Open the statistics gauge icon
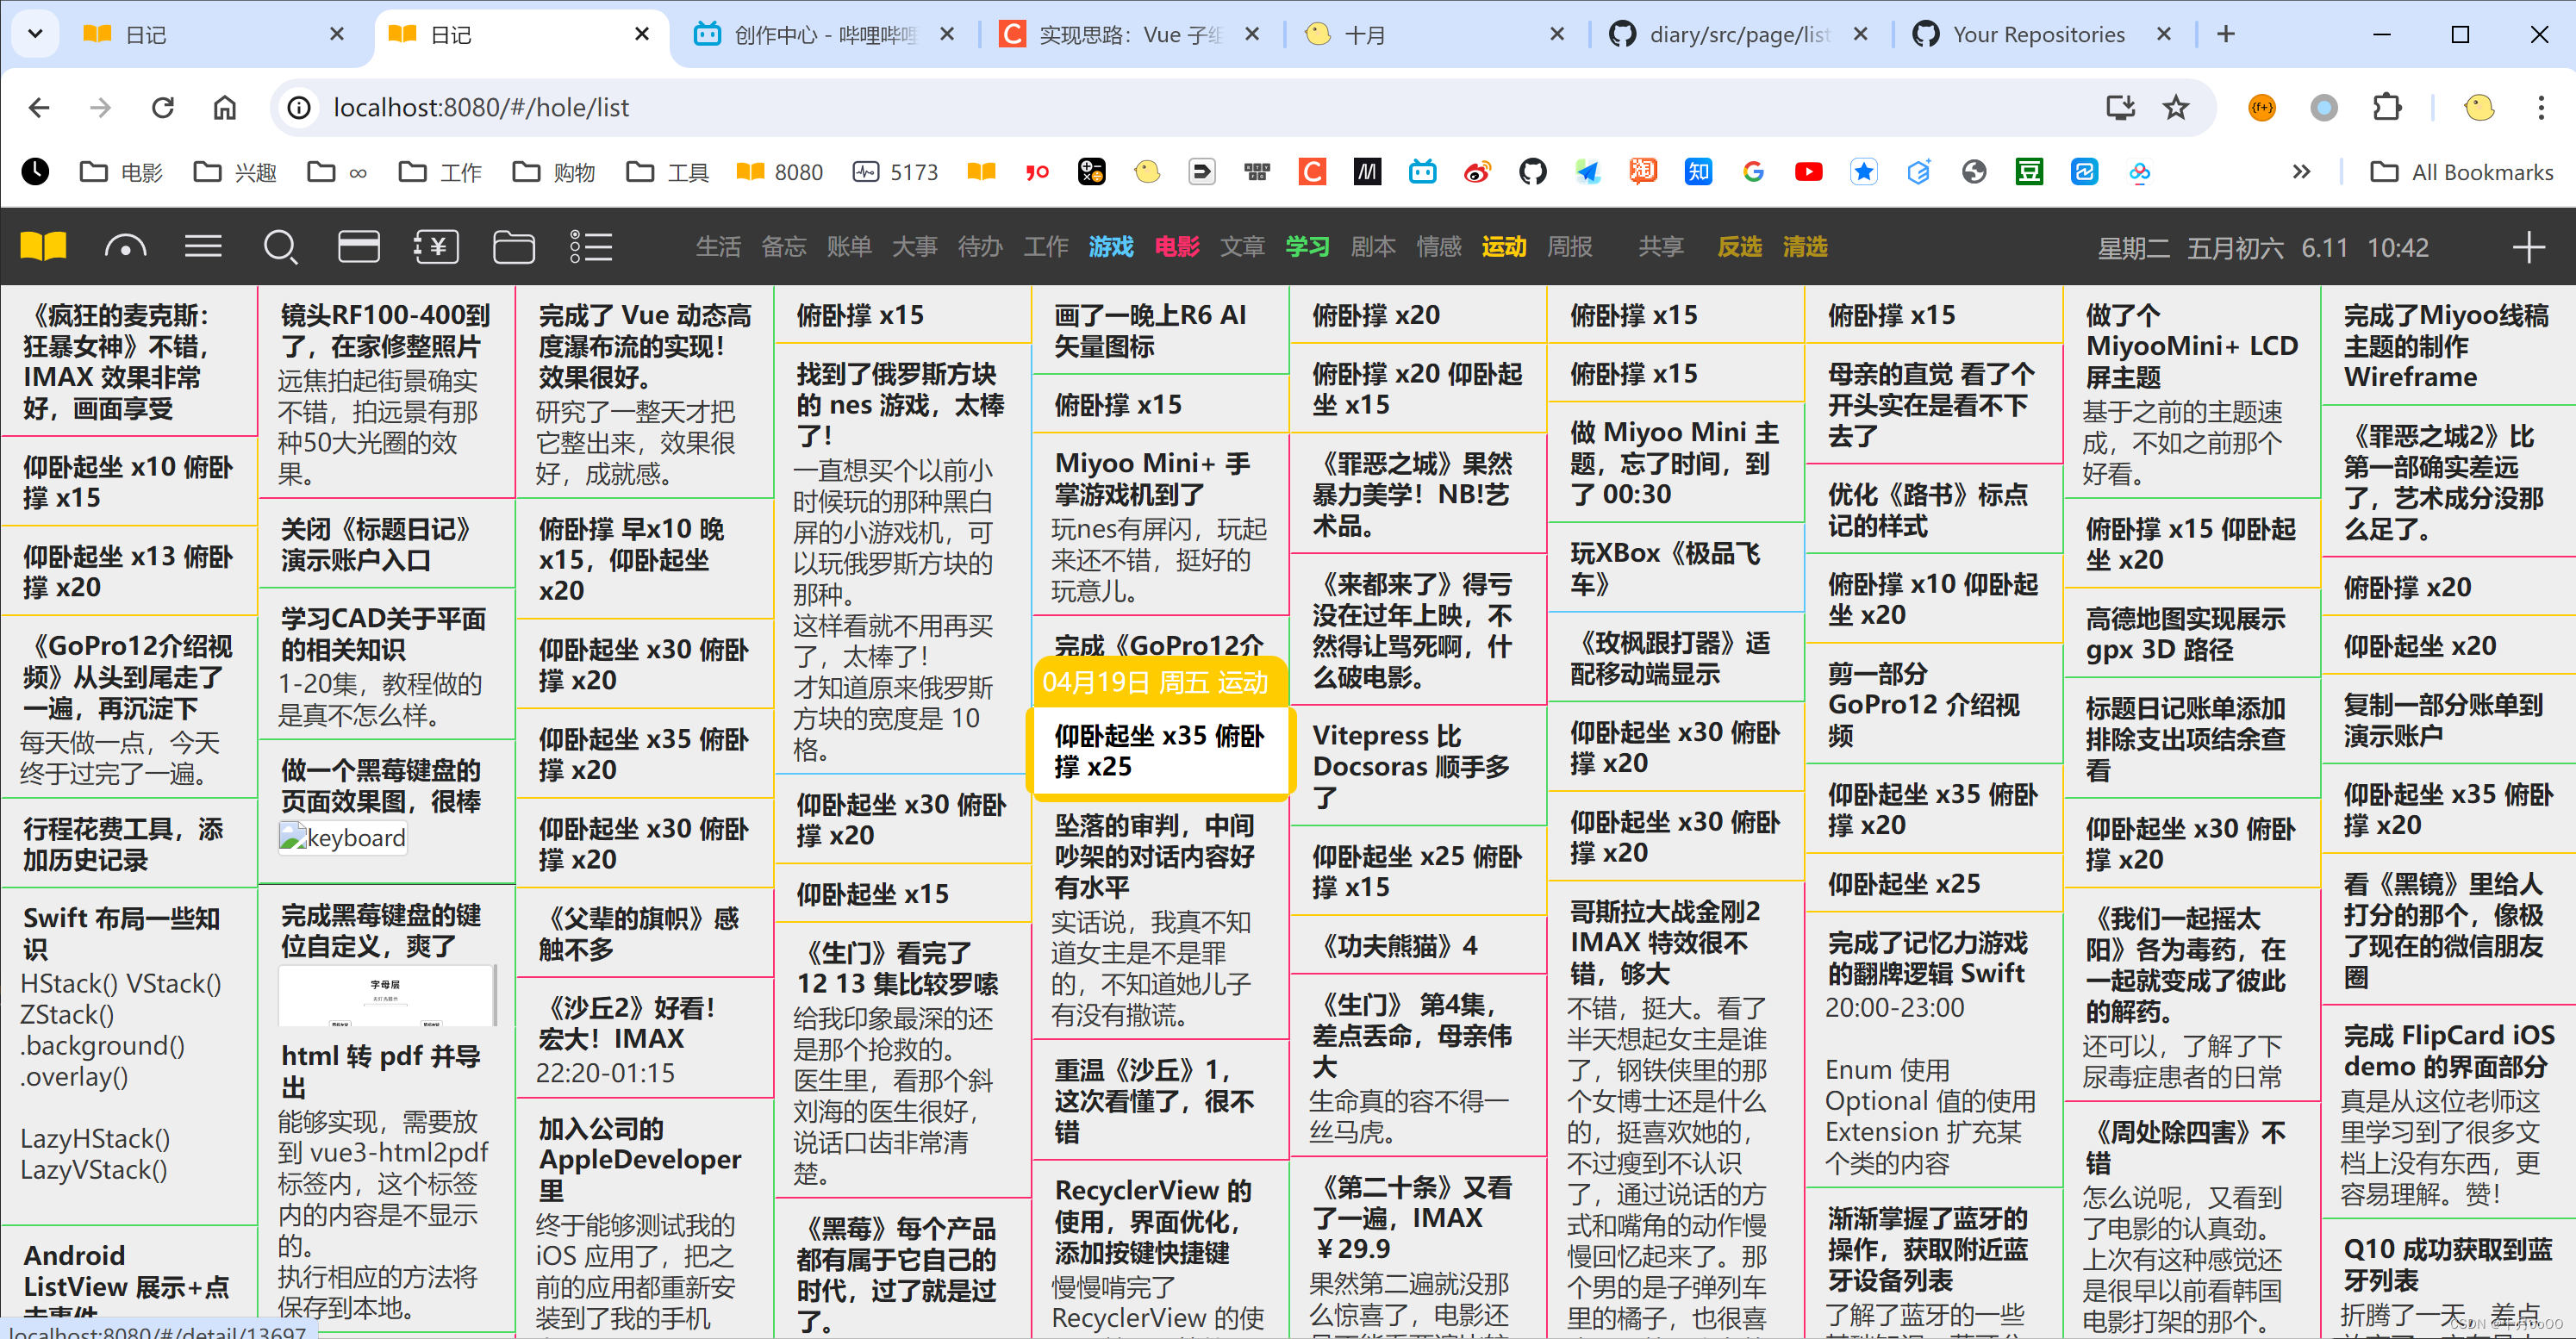The height and width of the screenshot is (1339, 2576). point(125,246)
